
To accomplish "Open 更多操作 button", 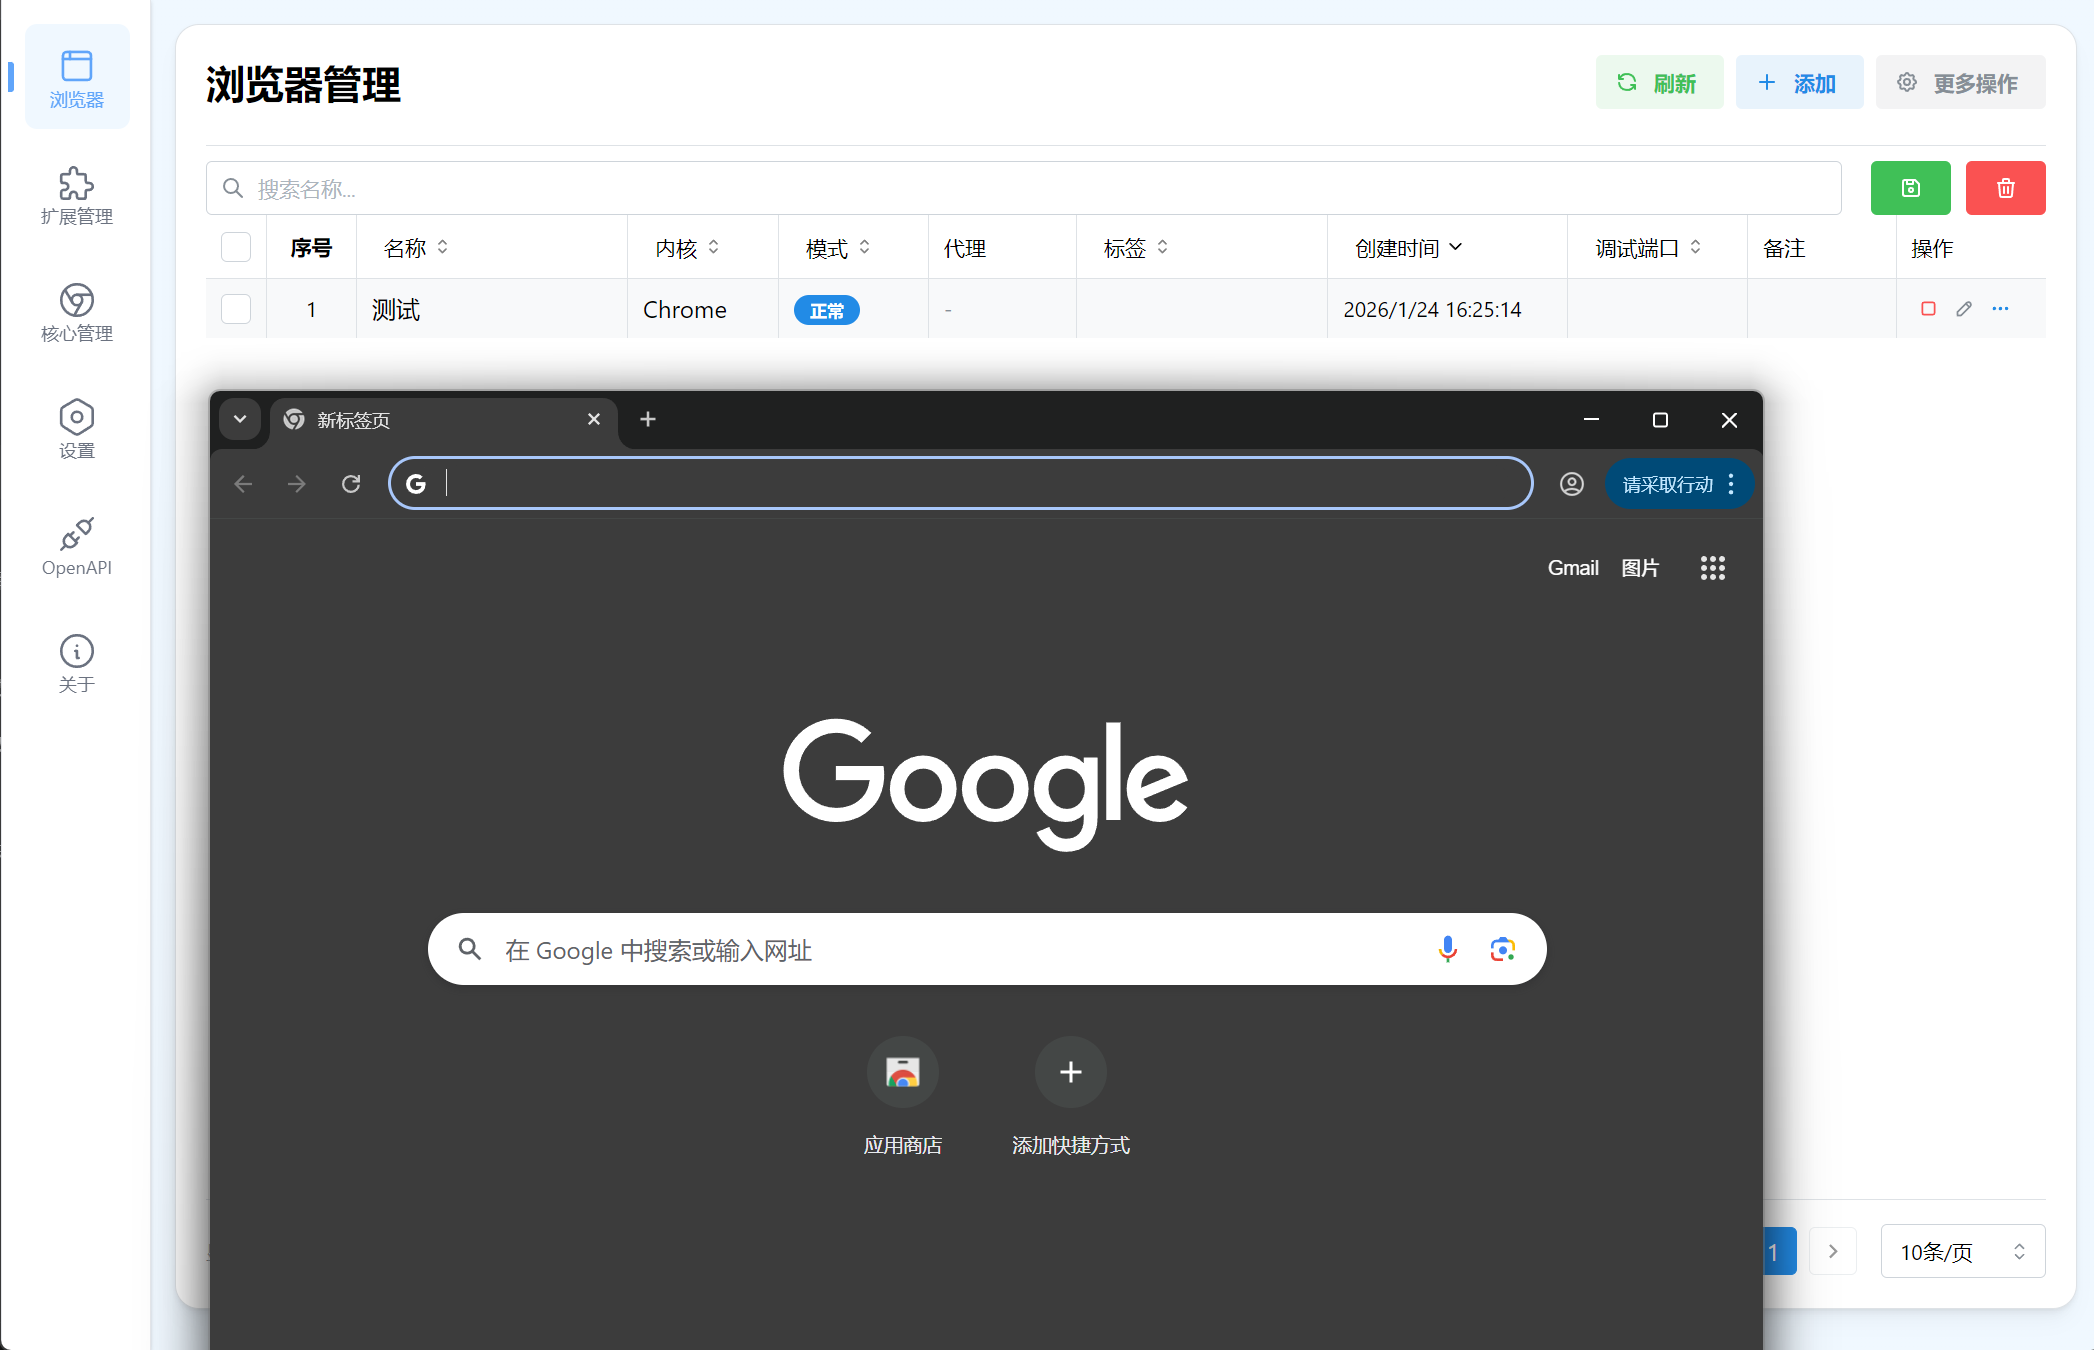I will pos(1960,83).
